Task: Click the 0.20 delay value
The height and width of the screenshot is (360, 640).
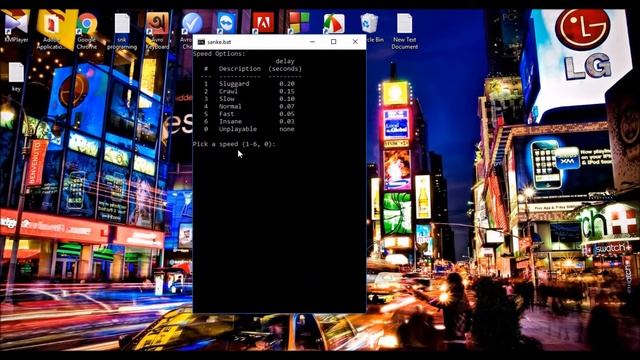Action: [x=287, y=84]
